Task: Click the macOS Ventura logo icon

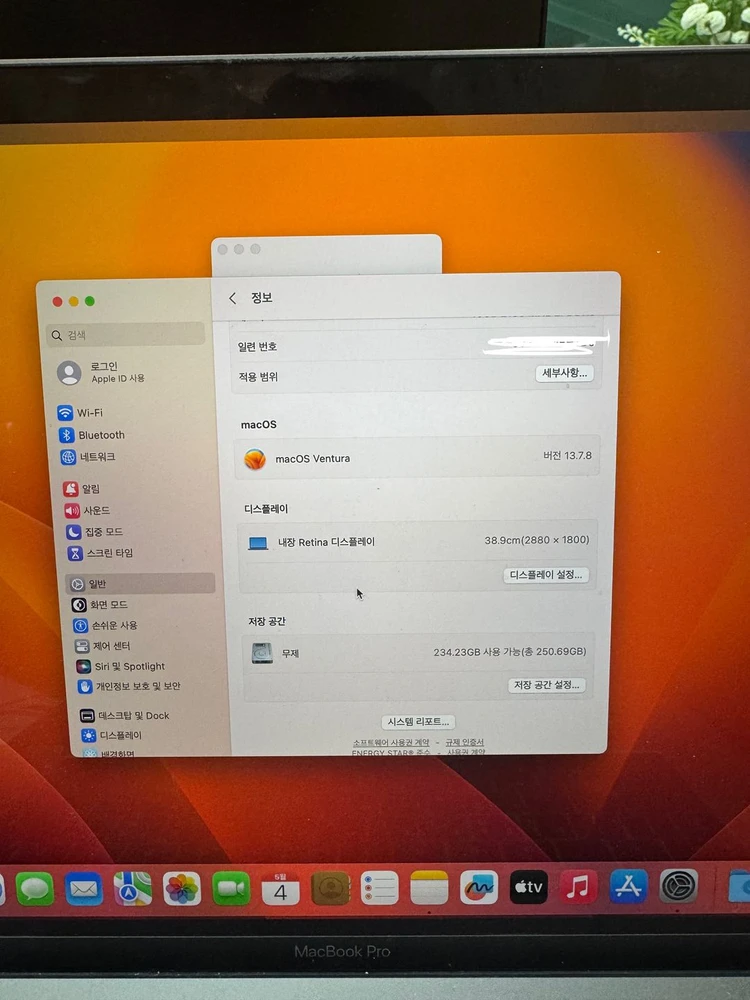Action: (x=255, y=459)
